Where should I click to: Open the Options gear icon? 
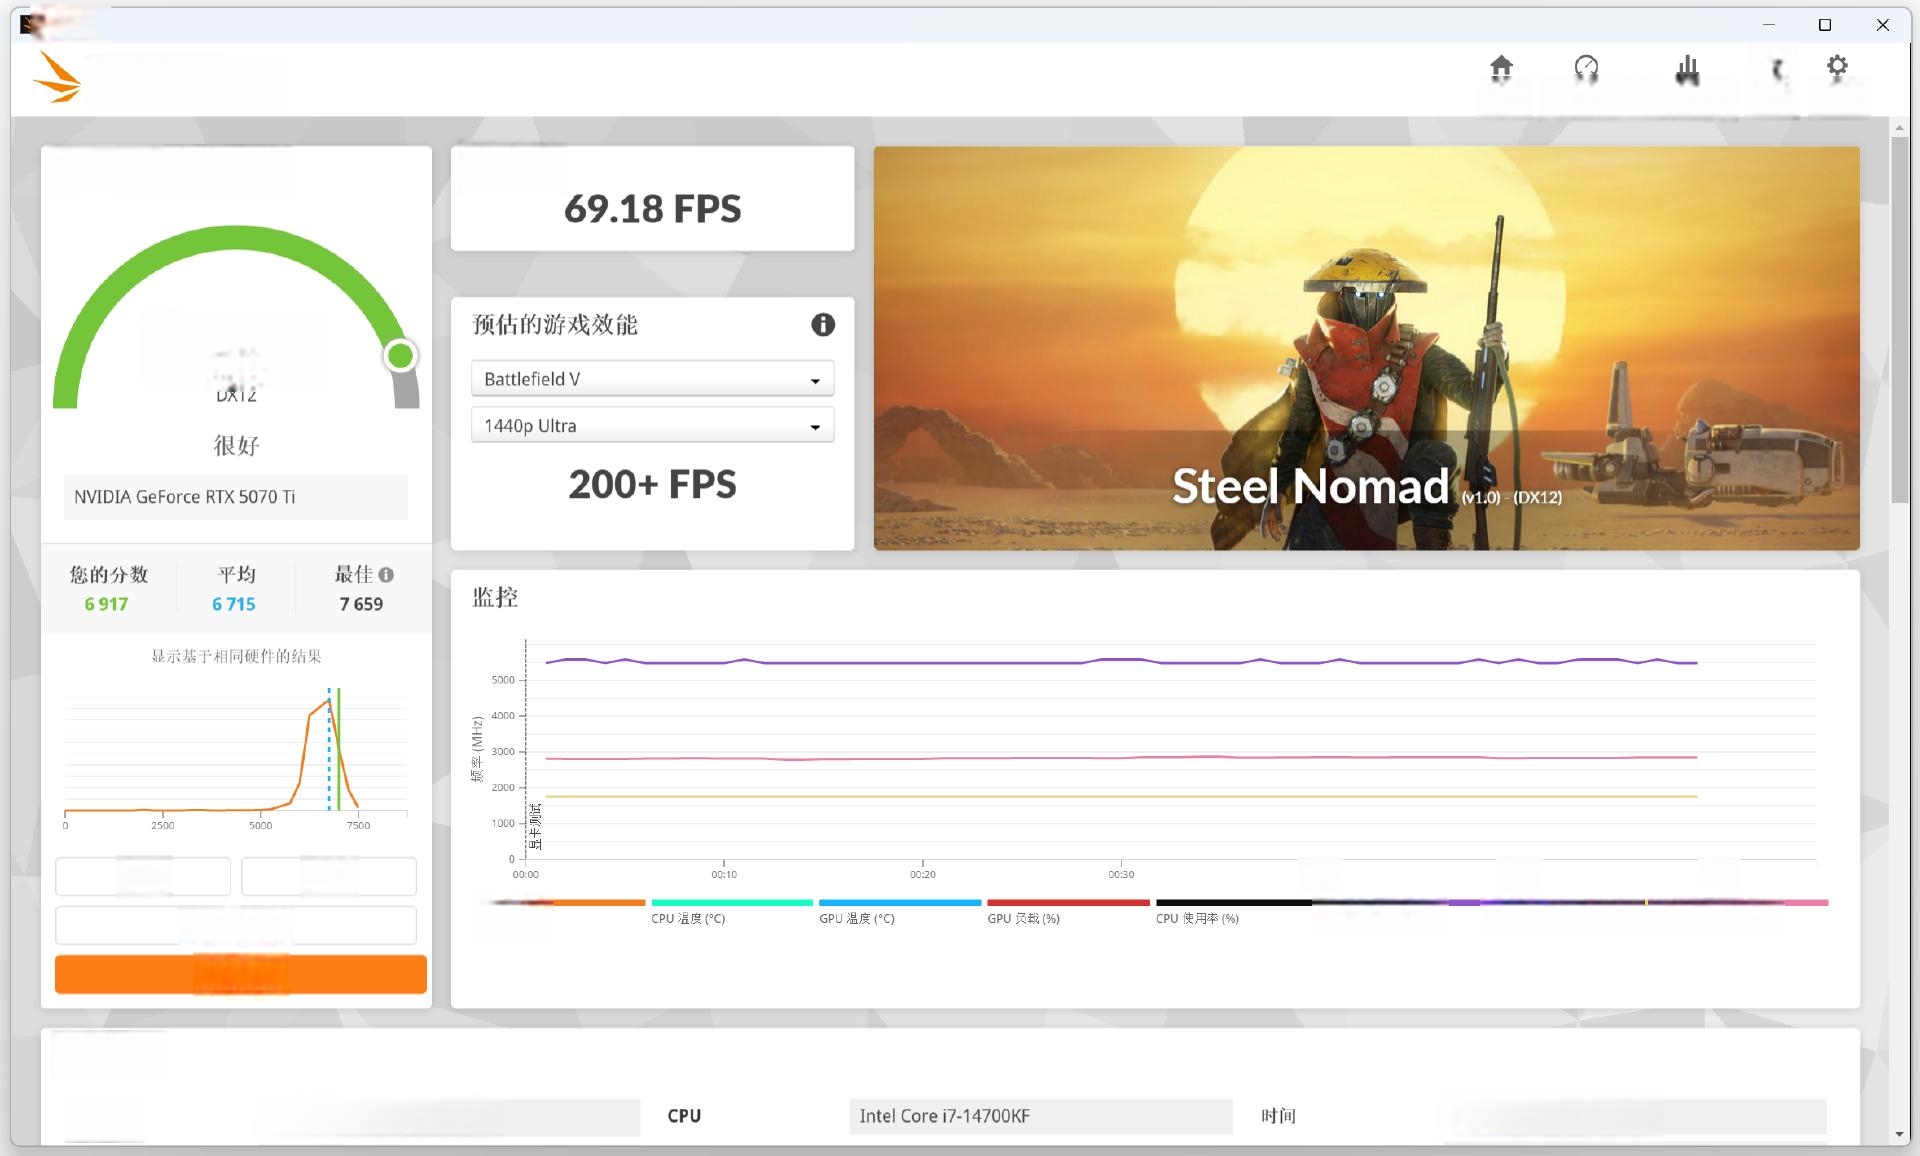pos(1837,67)
